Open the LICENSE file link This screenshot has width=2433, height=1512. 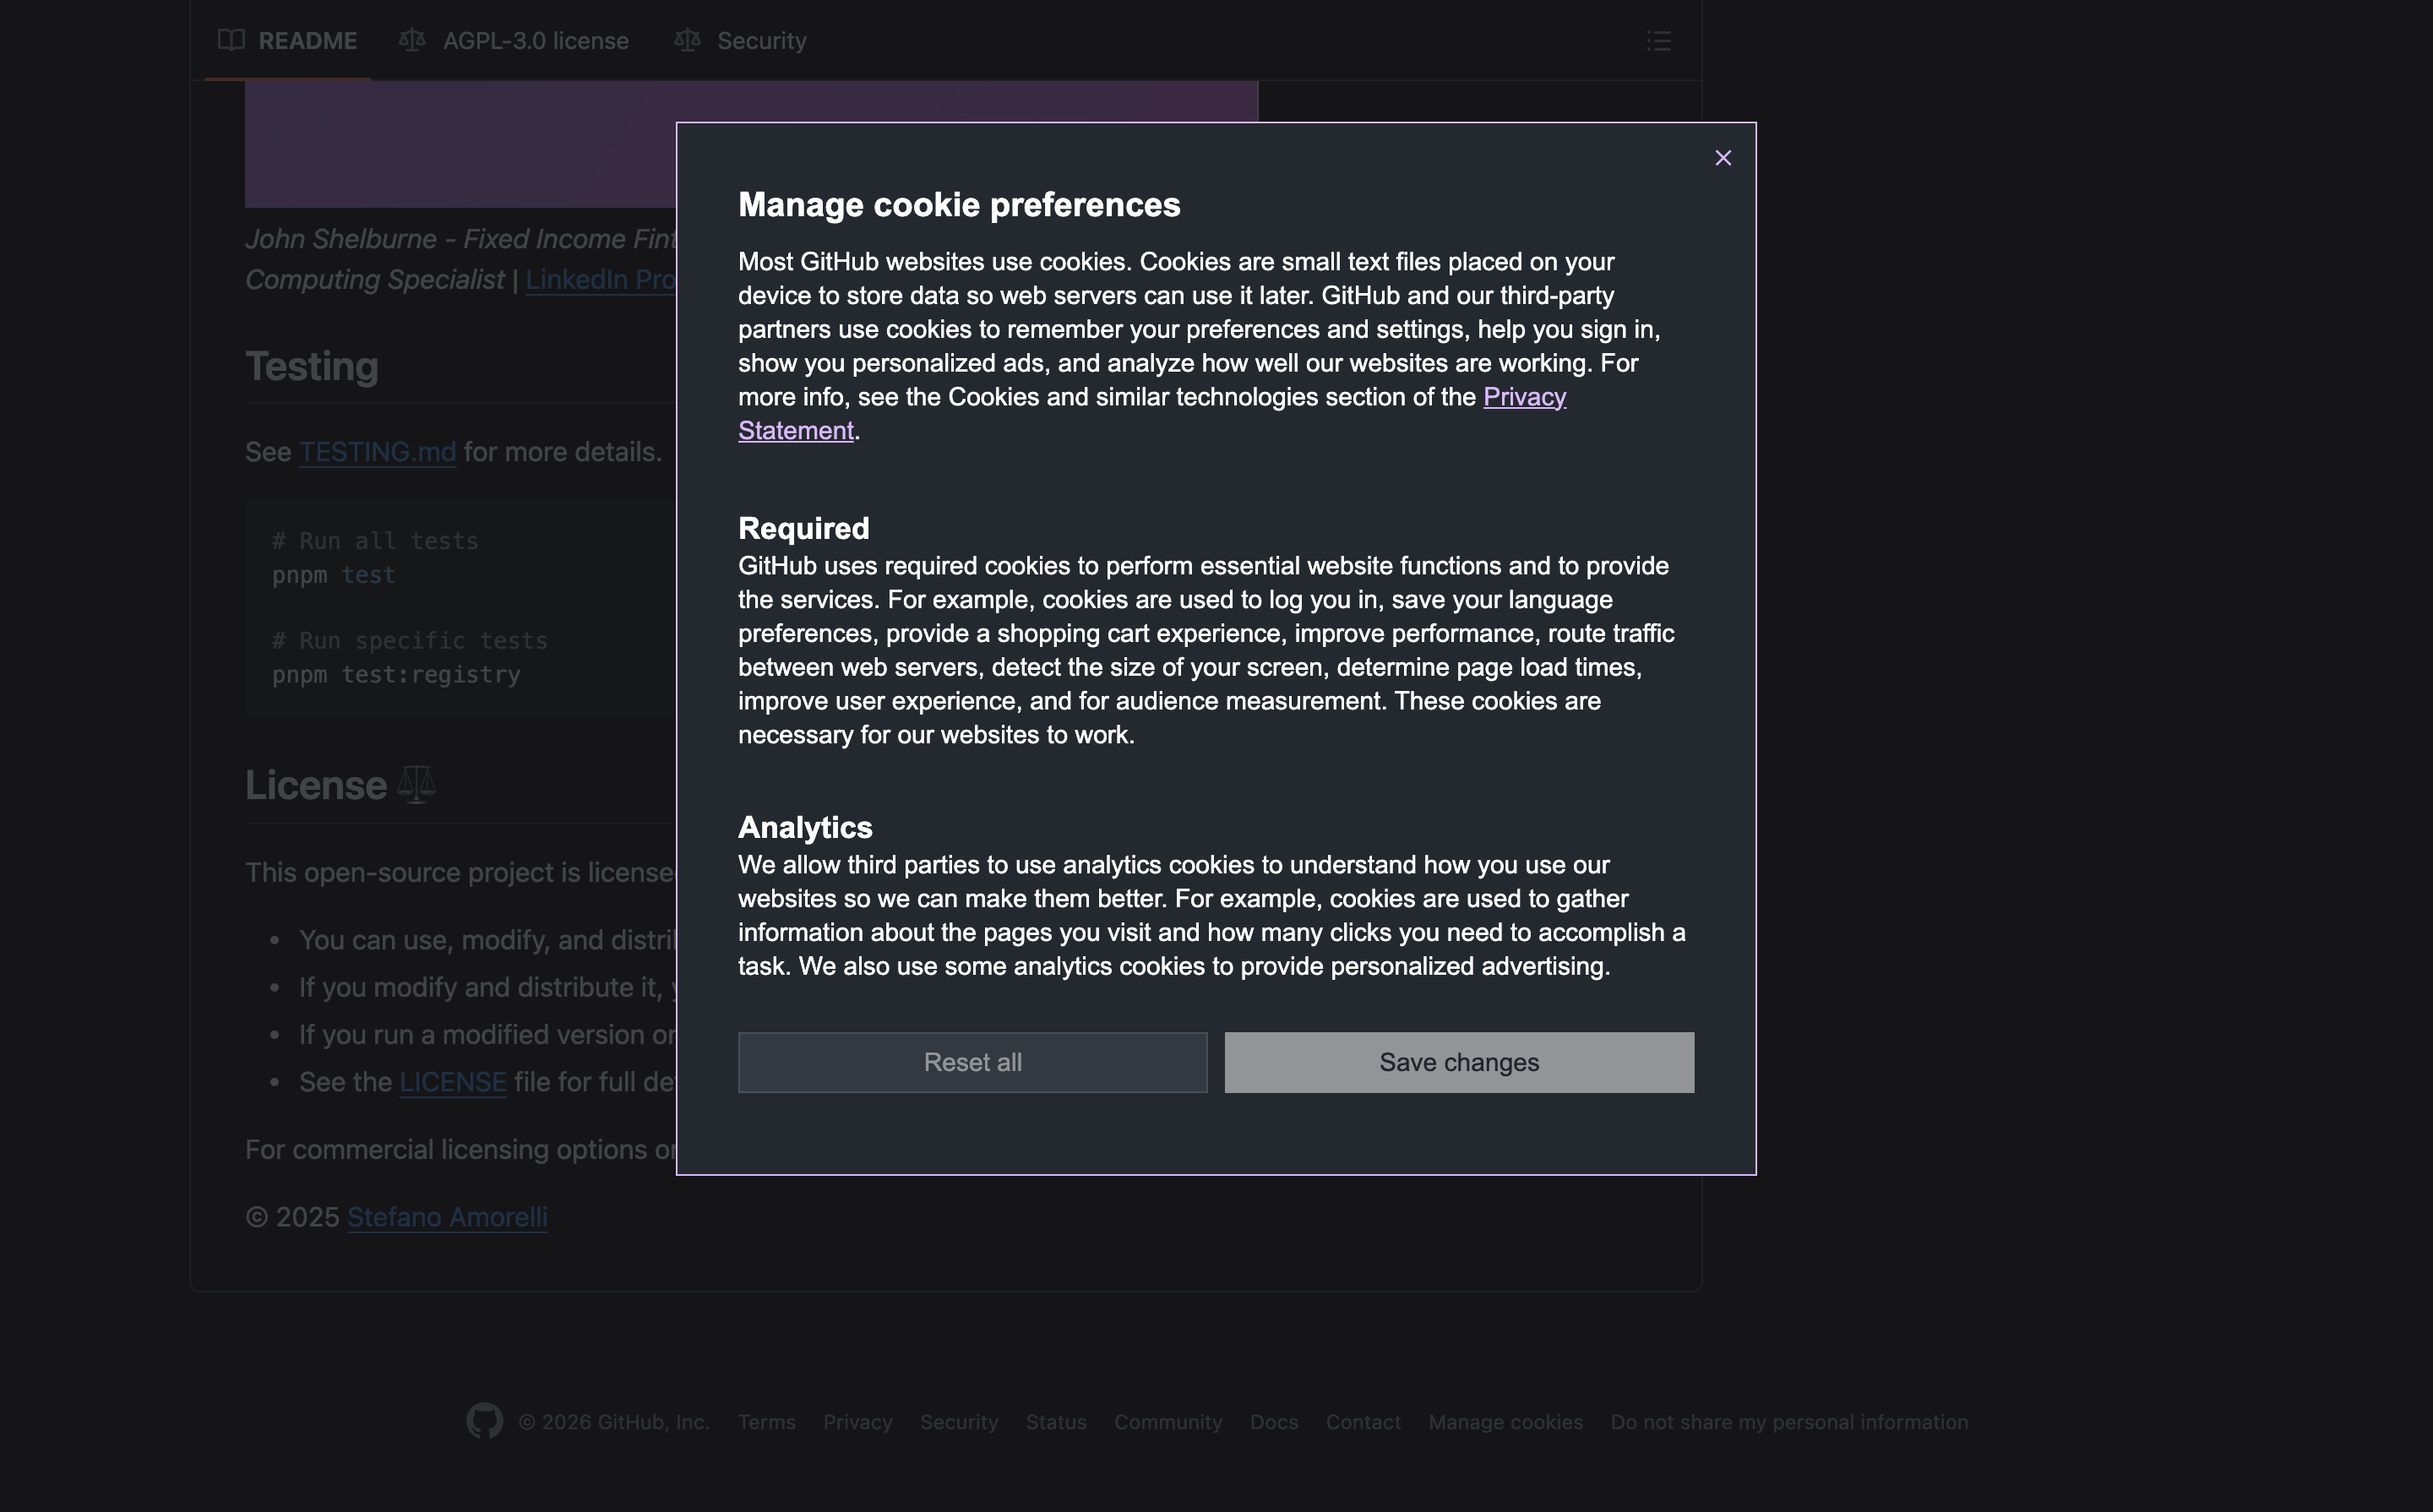click(452, 1082)
